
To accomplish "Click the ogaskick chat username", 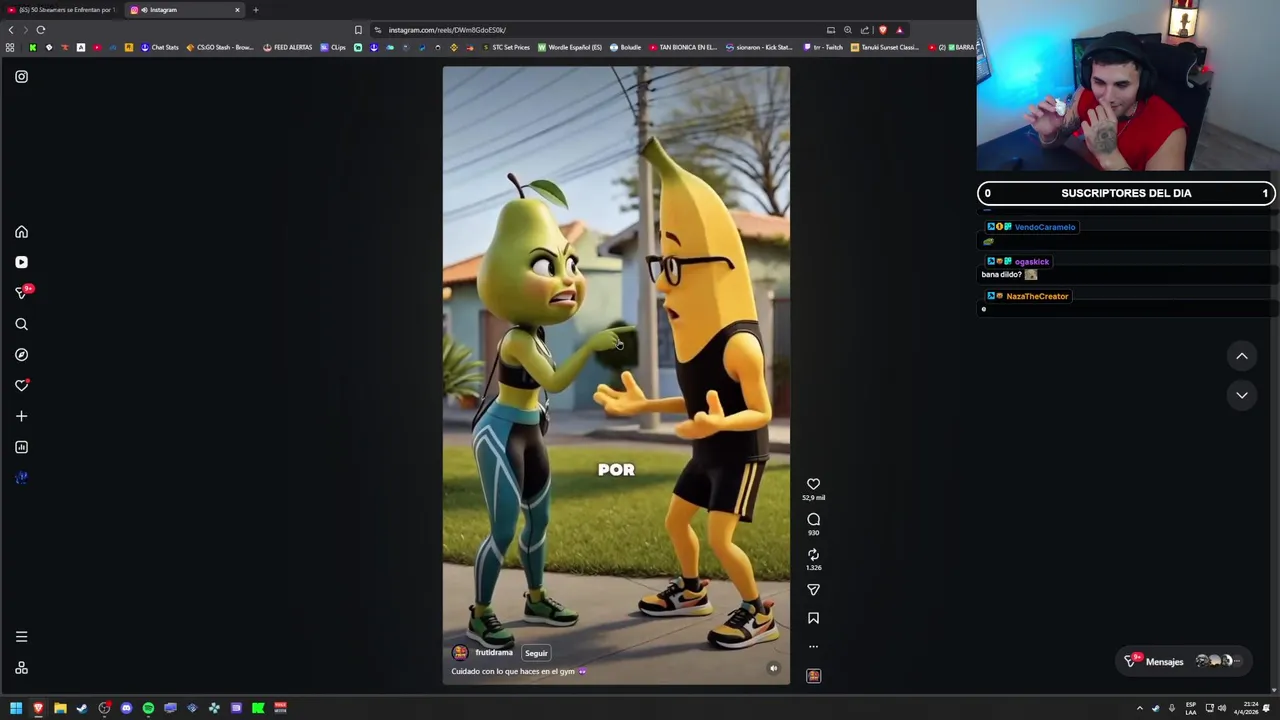I will pos(1031,262).
